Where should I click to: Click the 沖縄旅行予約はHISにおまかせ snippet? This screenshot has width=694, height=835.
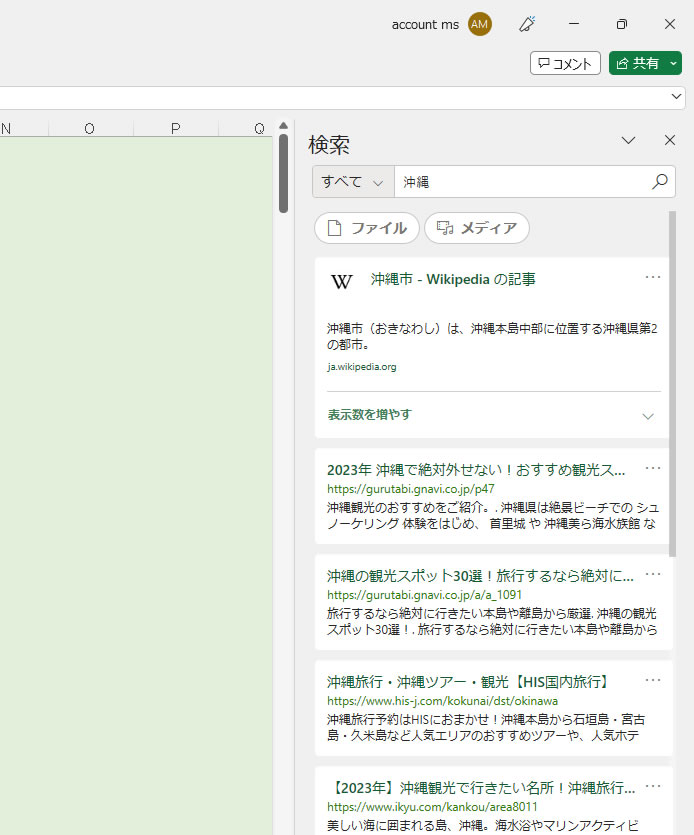click(486, 727)
